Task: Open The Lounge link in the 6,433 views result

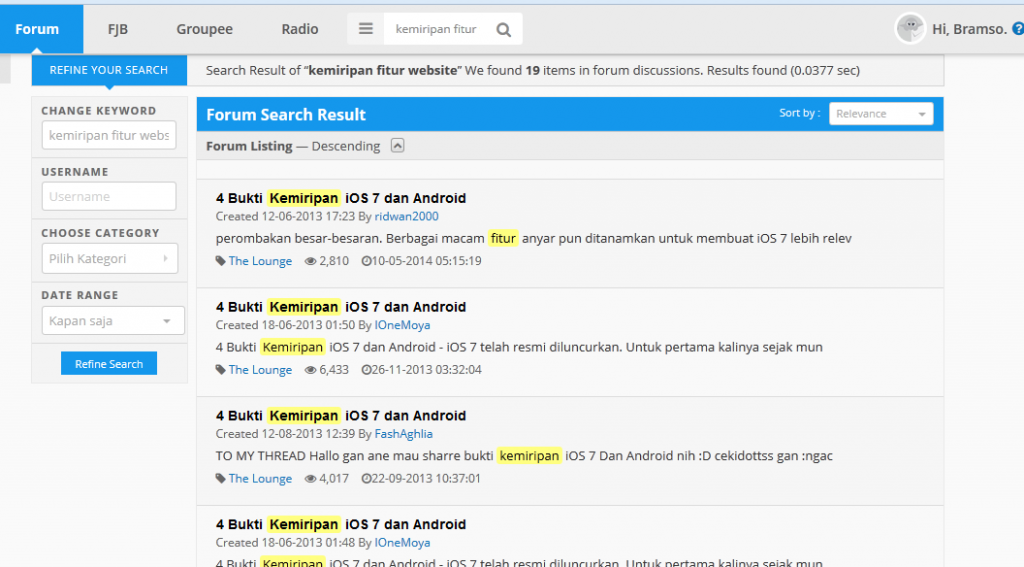Action: [260, 370]
